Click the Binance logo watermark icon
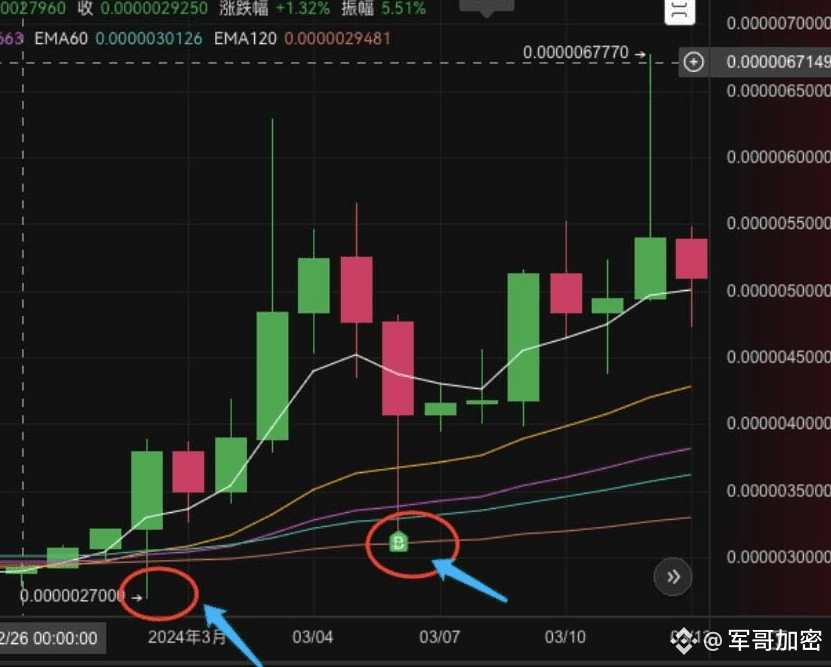Image resolution: width=831 pixels, height=667 pixels. 683,642
